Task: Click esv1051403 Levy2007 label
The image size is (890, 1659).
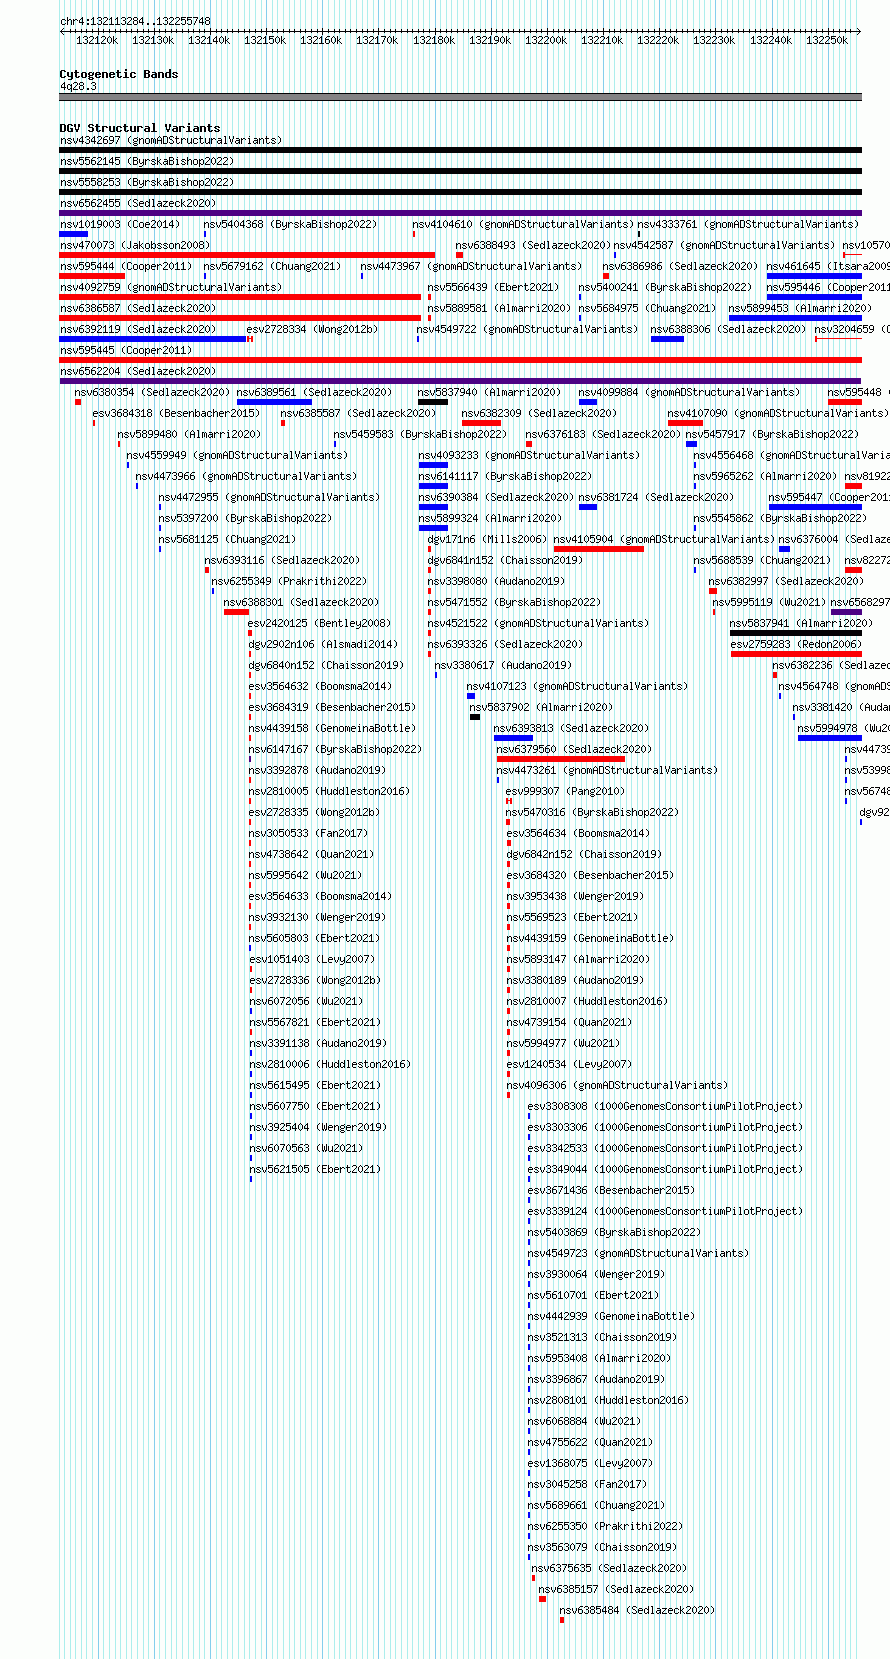Action: point(312,959)
